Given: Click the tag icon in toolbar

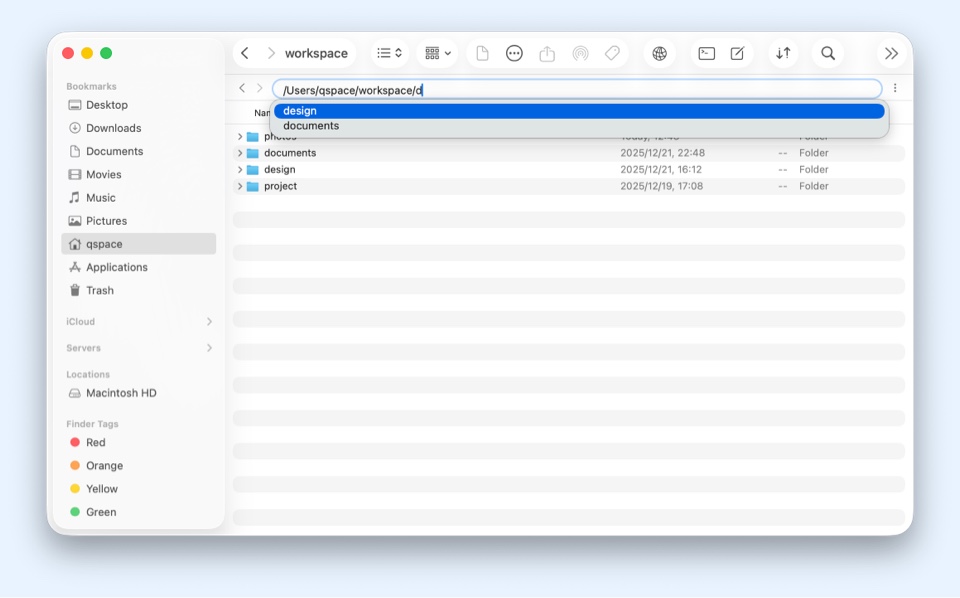Looking at the screenshot, I should [x=612, y=54].
